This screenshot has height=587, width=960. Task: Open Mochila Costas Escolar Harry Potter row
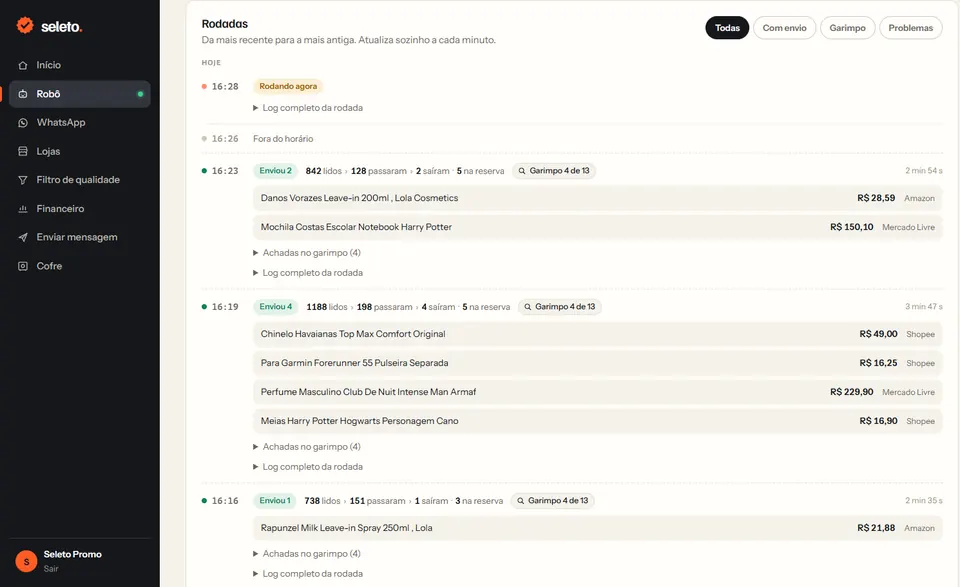point(598,227)
